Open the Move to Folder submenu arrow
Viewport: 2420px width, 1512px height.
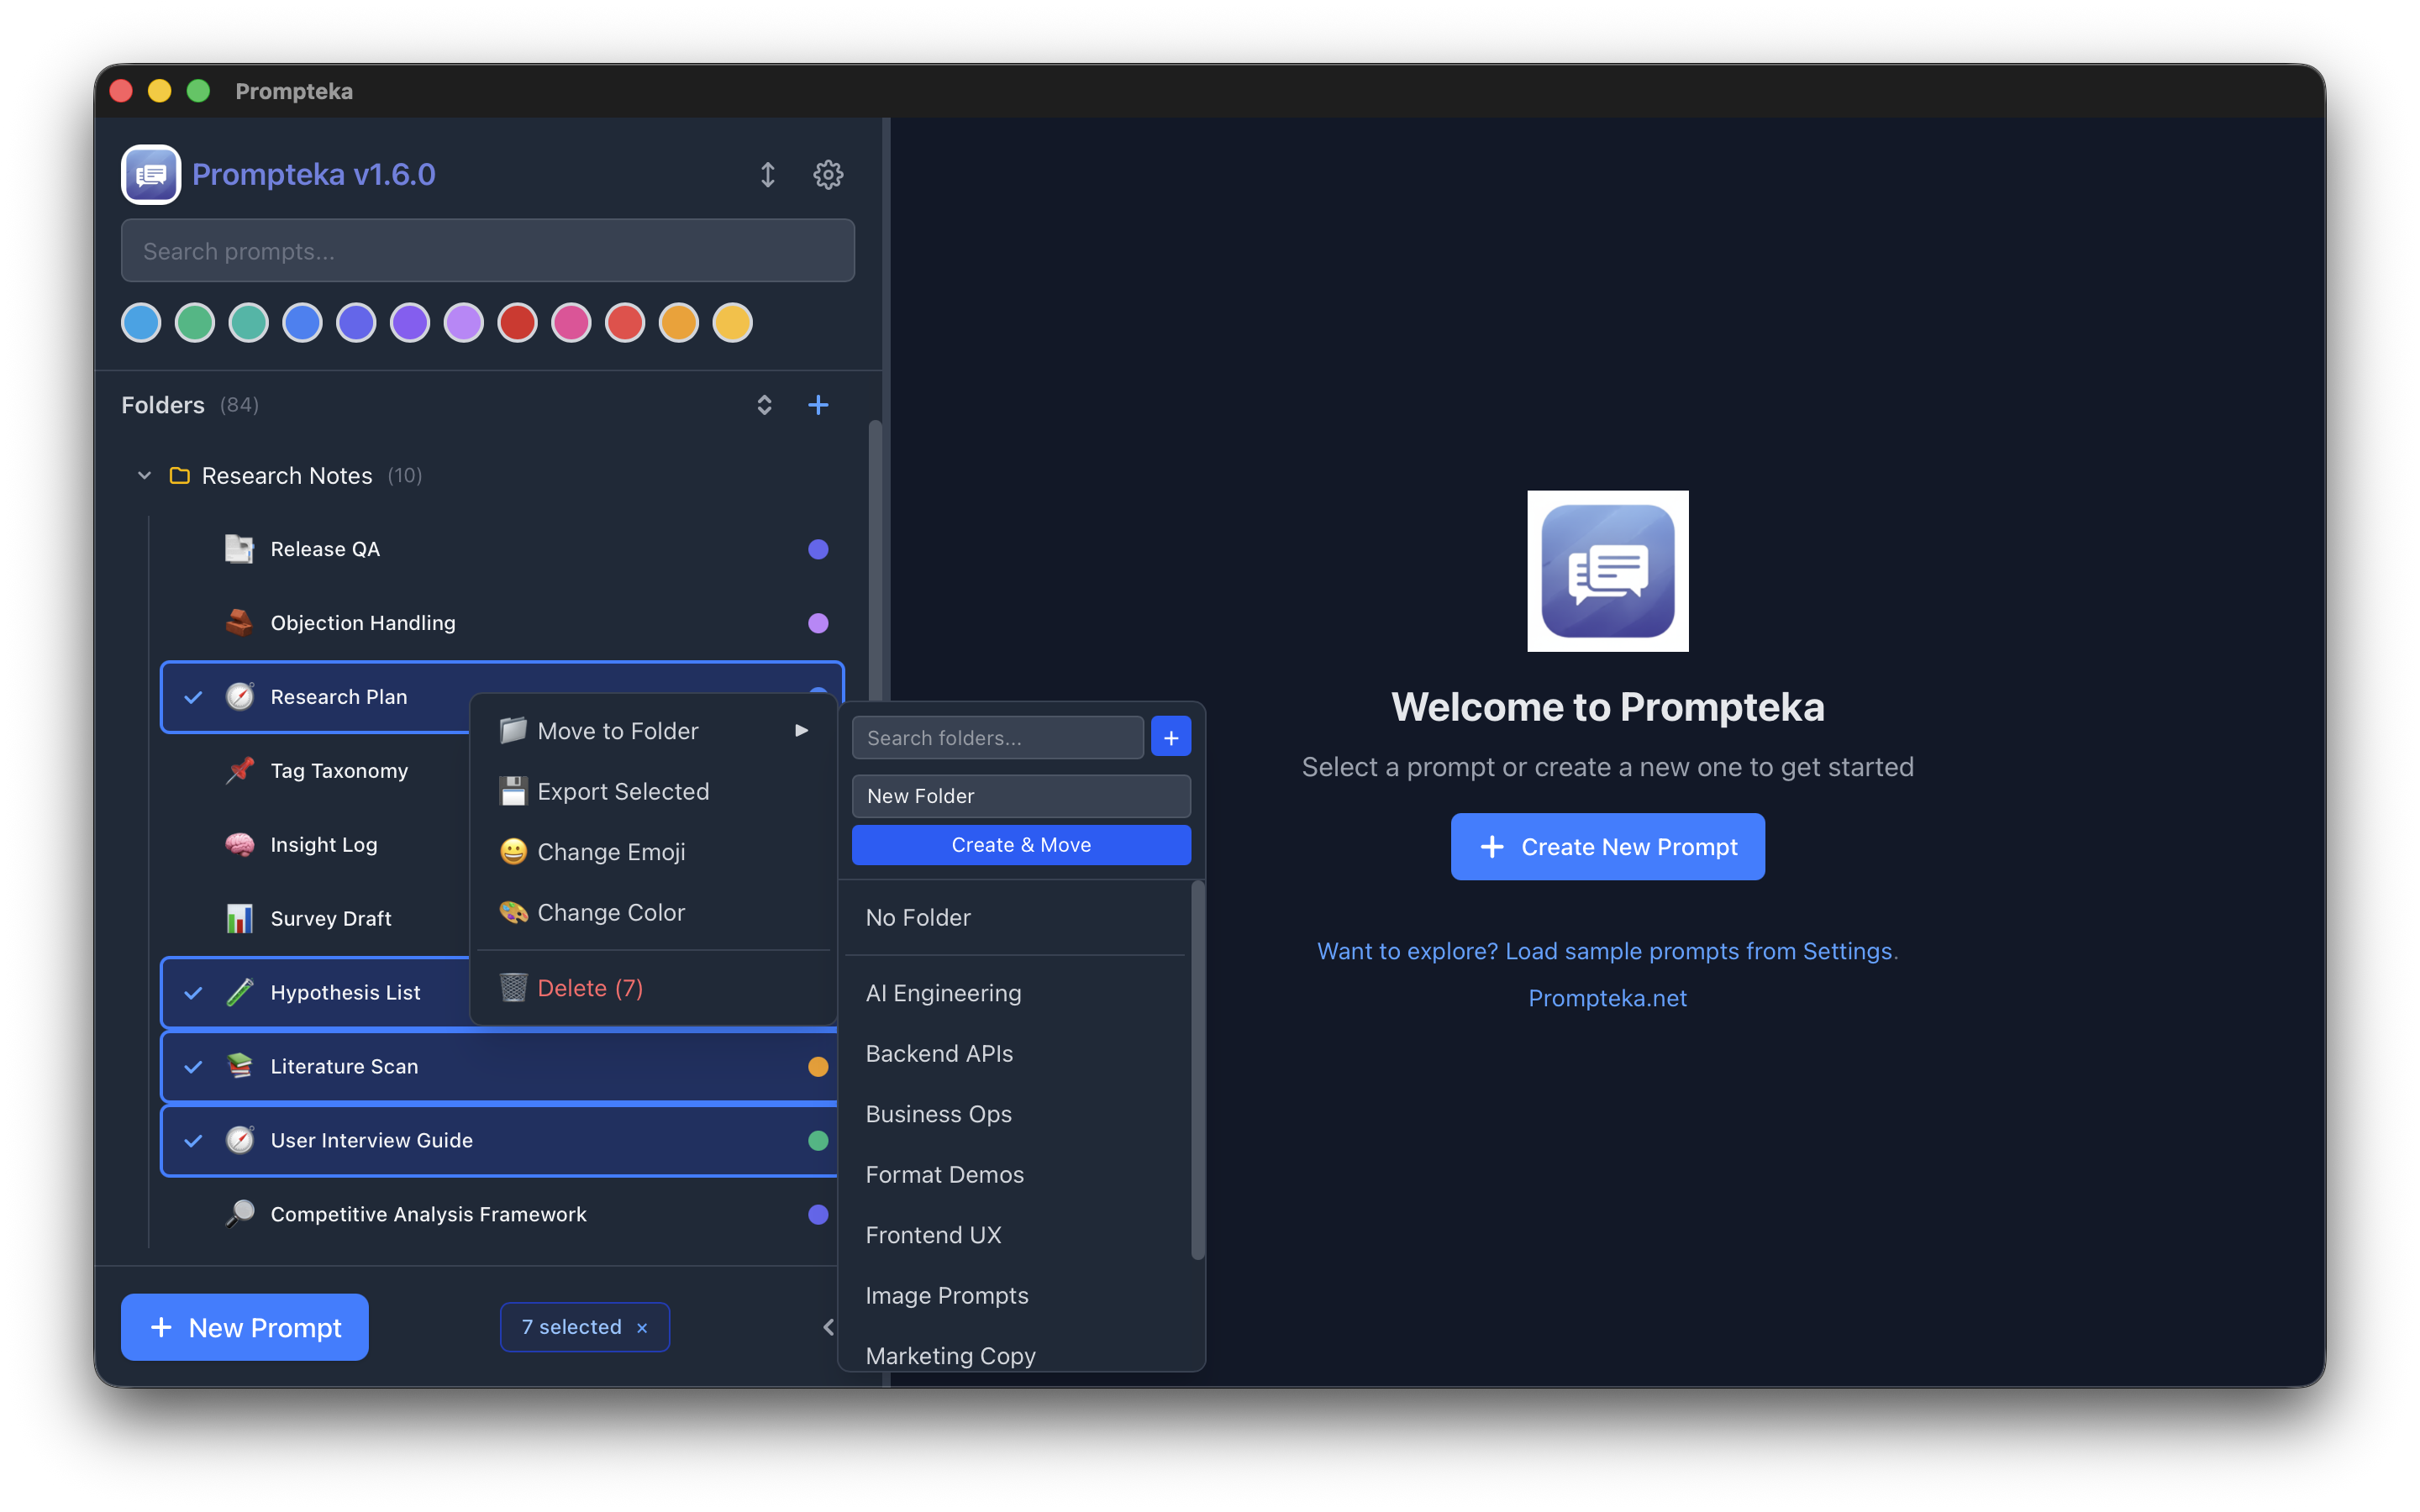tap(801, 730)
